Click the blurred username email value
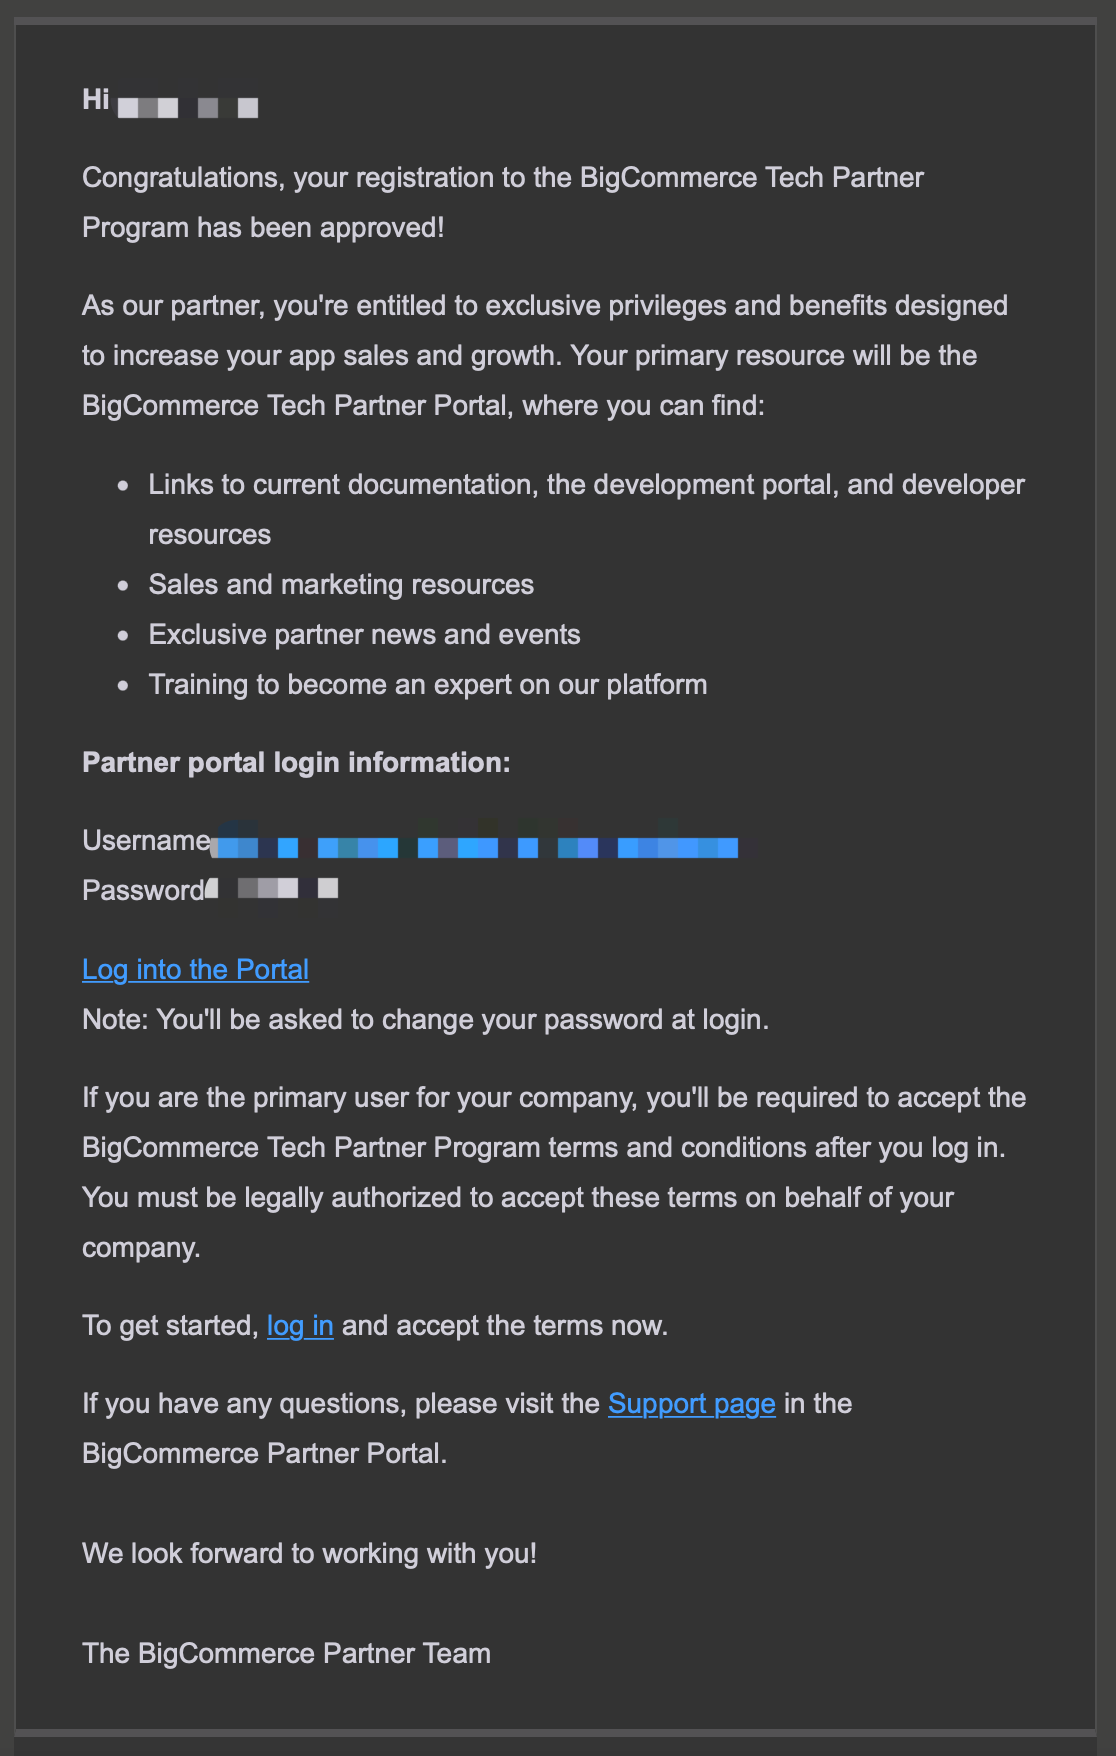 point(476,847)
